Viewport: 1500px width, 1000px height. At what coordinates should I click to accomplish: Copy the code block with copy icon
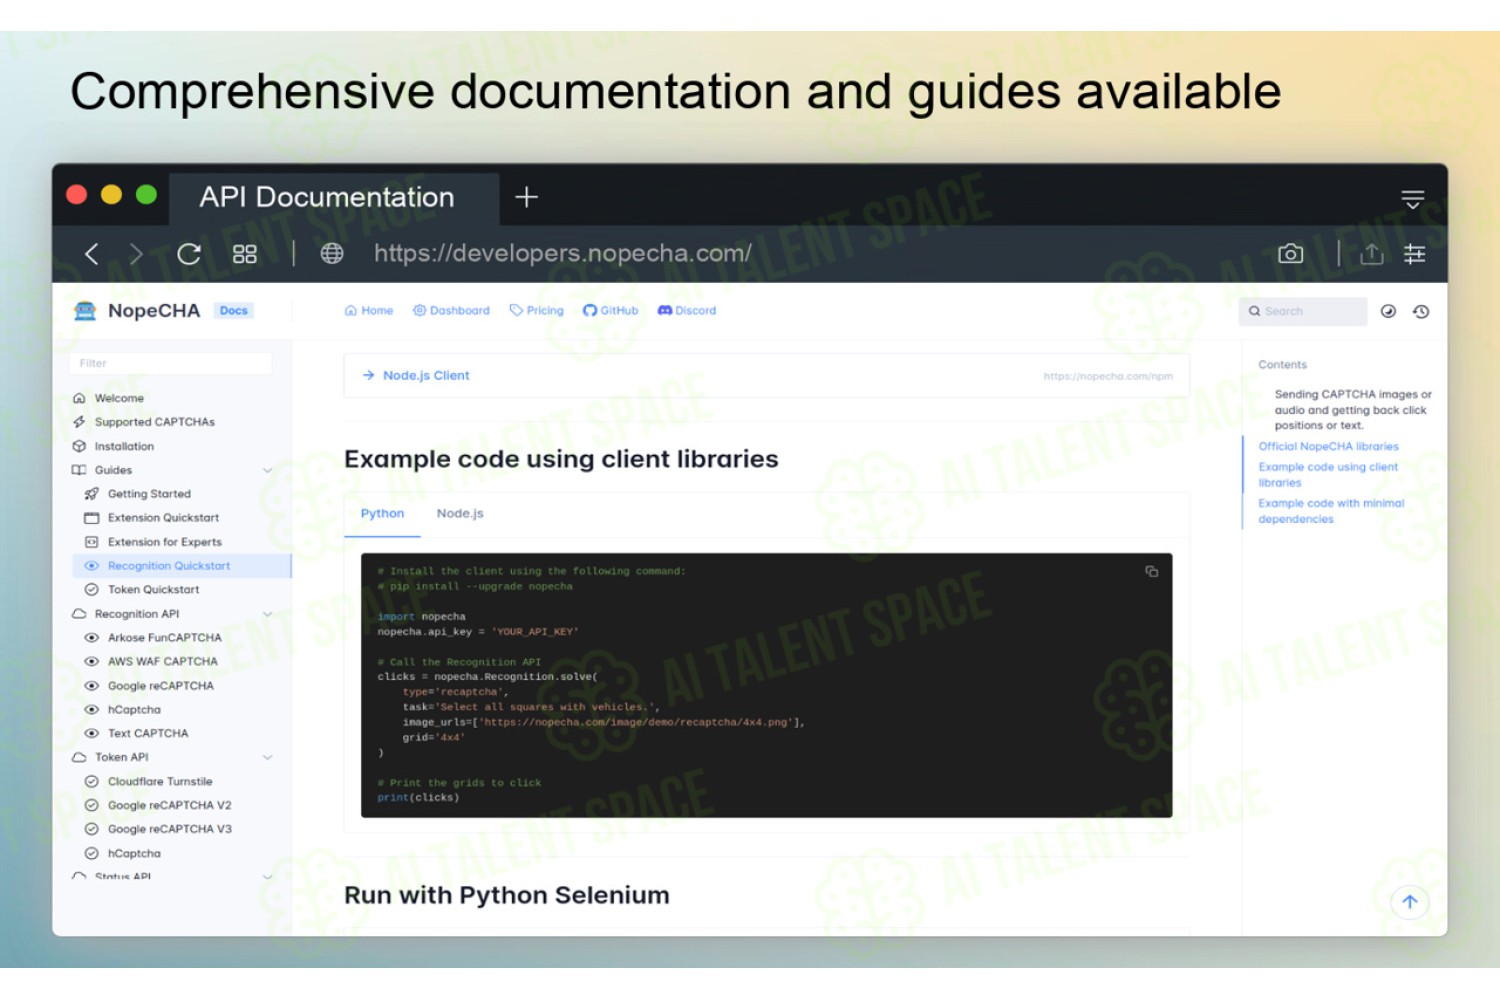[x=1152, y=572]
